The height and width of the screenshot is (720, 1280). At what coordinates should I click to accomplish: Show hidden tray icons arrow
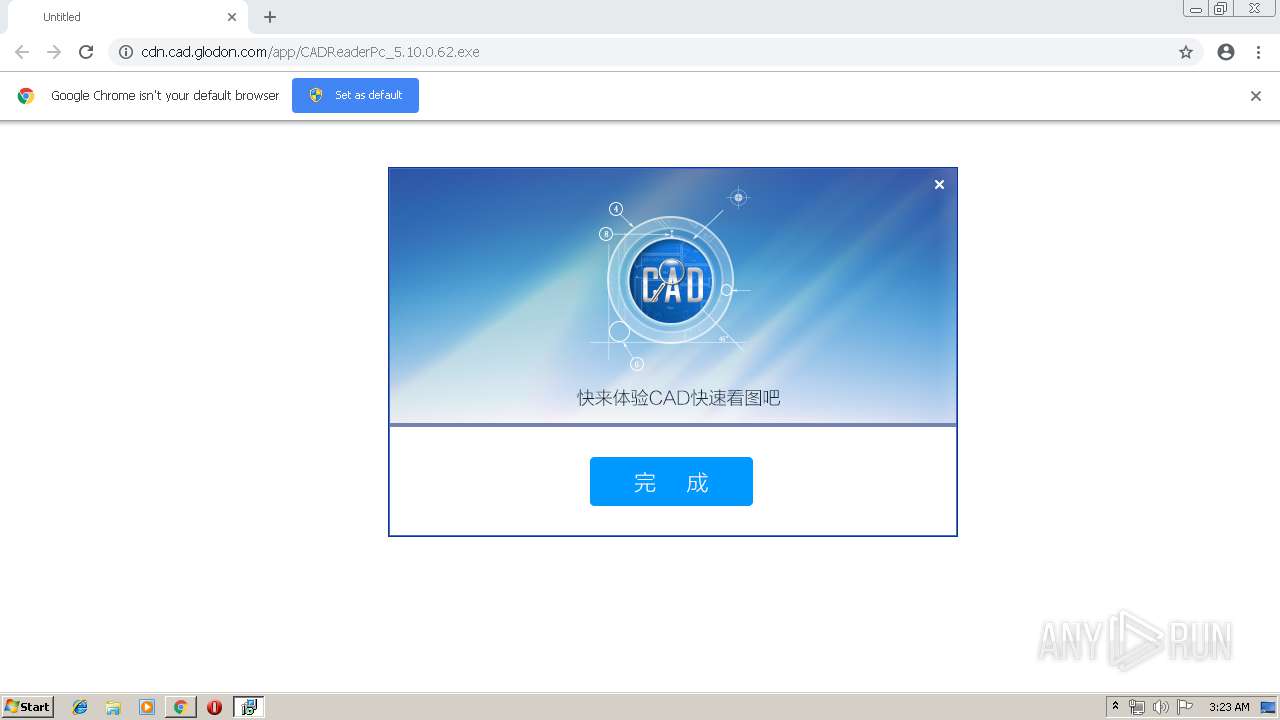click(1116, 707)
